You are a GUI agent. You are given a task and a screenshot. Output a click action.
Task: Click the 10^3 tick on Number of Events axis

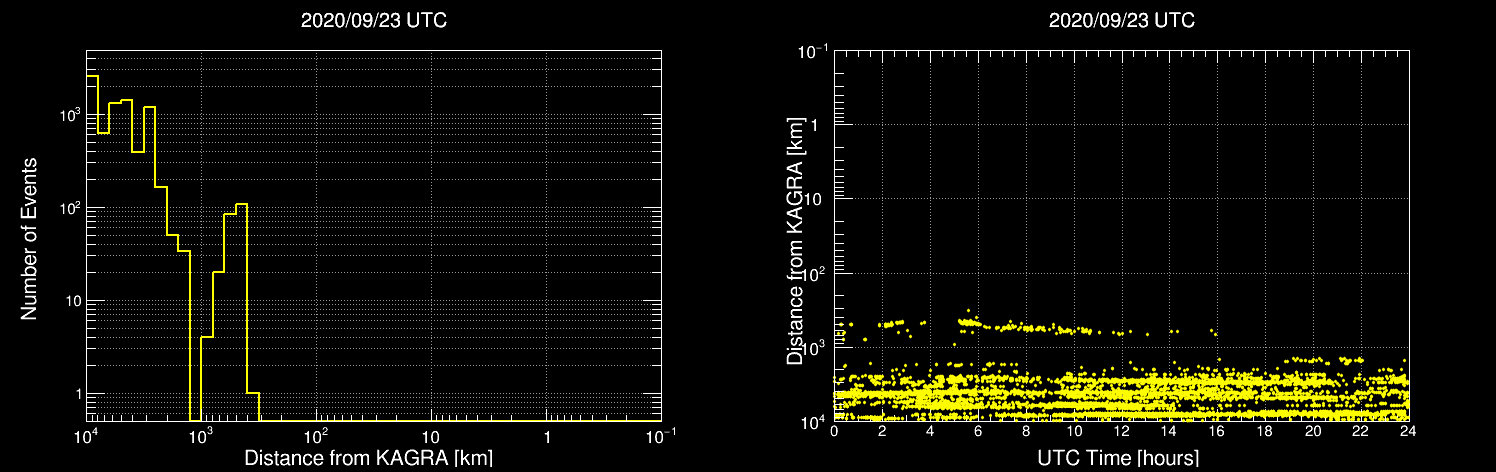[x=69, y=115]
